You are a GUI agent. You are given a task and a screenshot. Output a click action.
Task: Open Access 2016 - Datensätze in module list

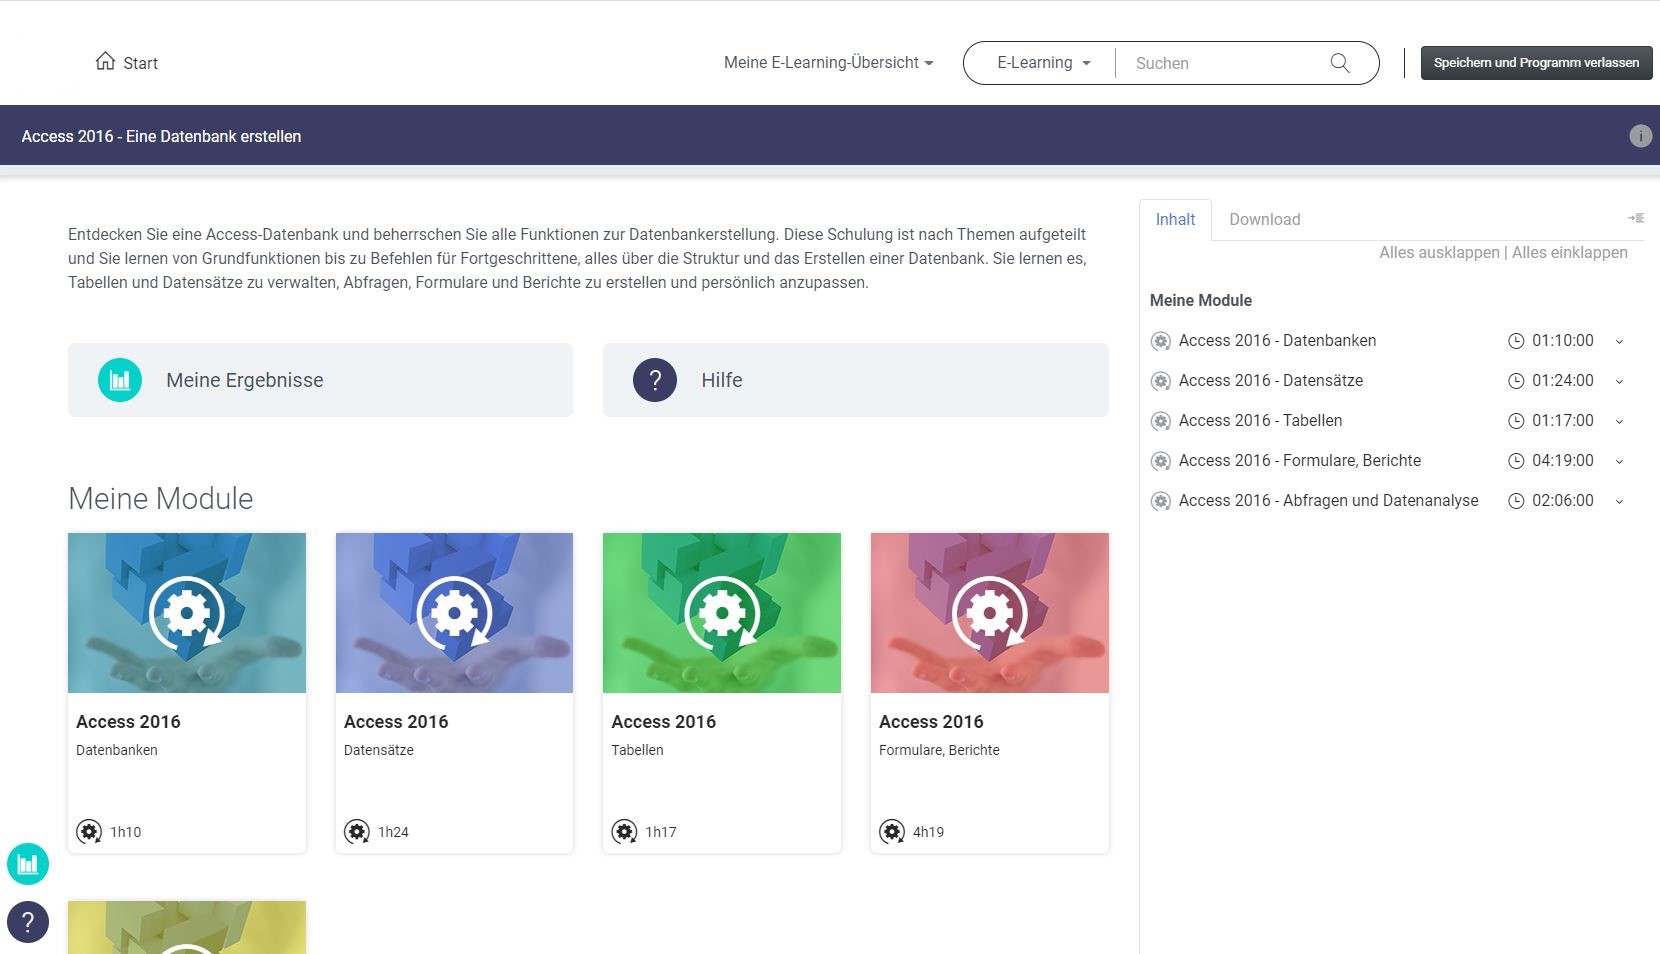point(1270,381)
